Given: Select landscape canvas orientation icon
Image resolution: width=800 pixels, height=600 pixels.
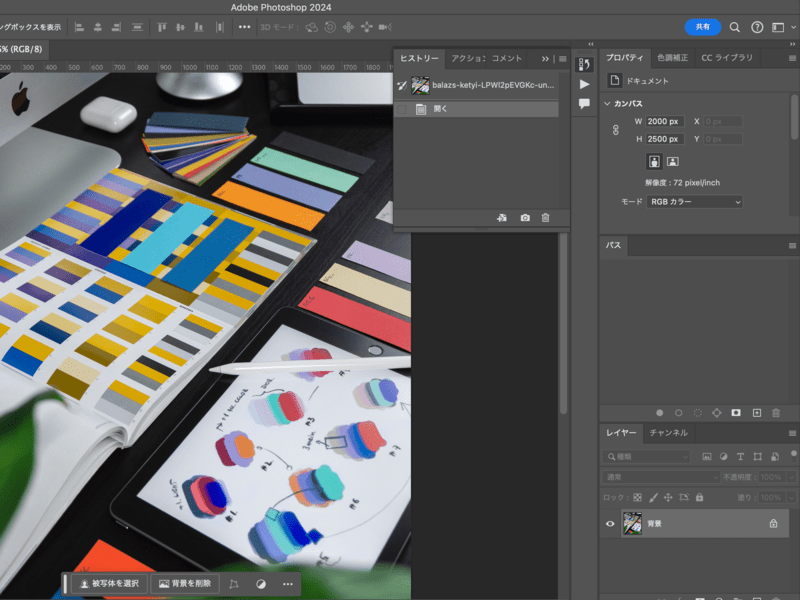Looking at the screenshot, I should click(x=673, y=161).
